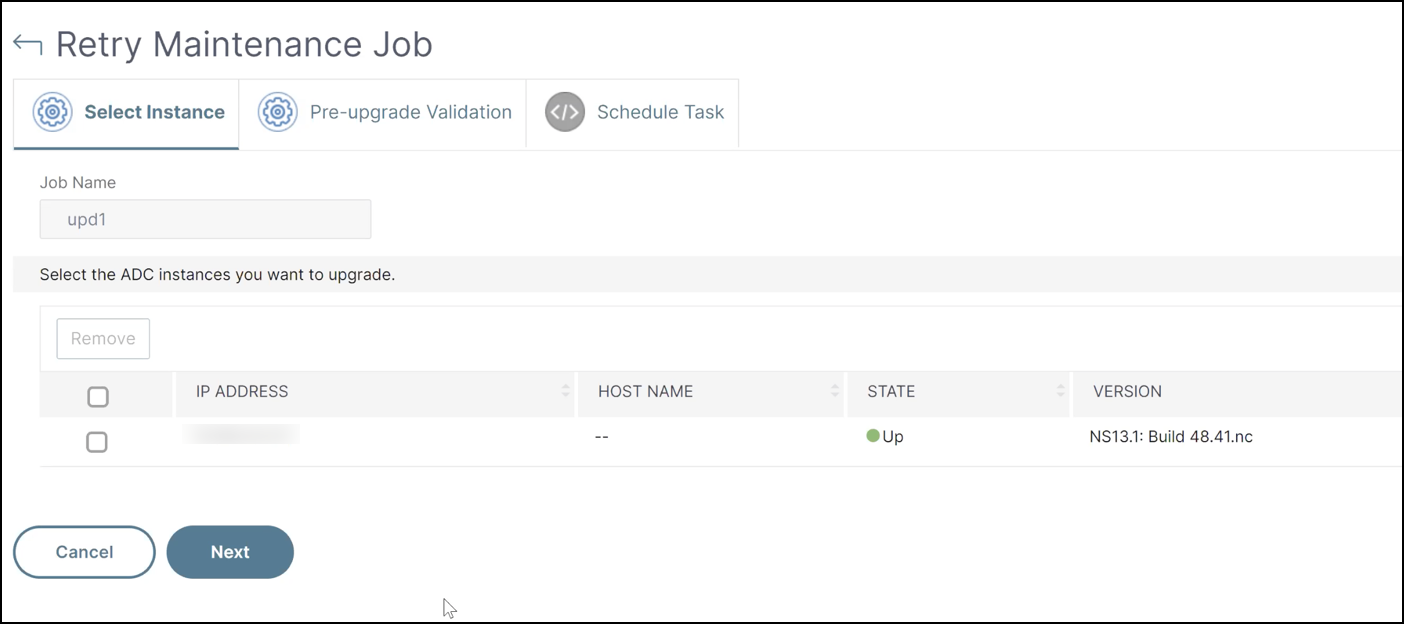Click the gear icon beside Pre-upgrade Validation
The image size is (1404, 624).
pos(277,112)
